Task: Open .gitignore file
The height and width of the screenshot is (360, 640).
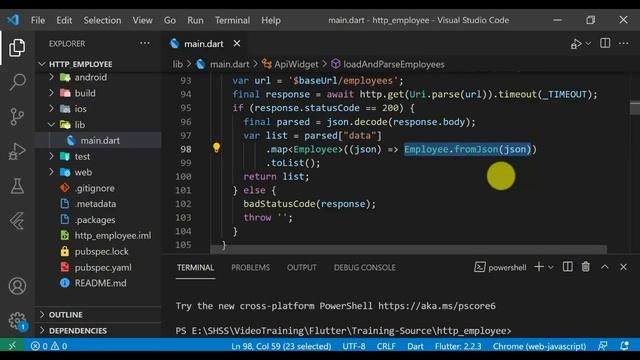Action: (x=94, y=188)
